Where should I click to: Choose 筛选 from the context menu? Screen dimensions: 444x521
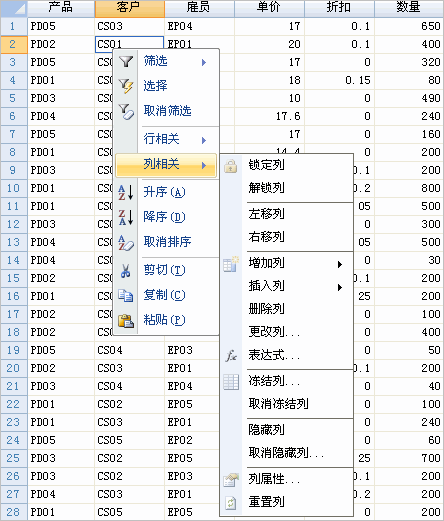tap(166, 61)
